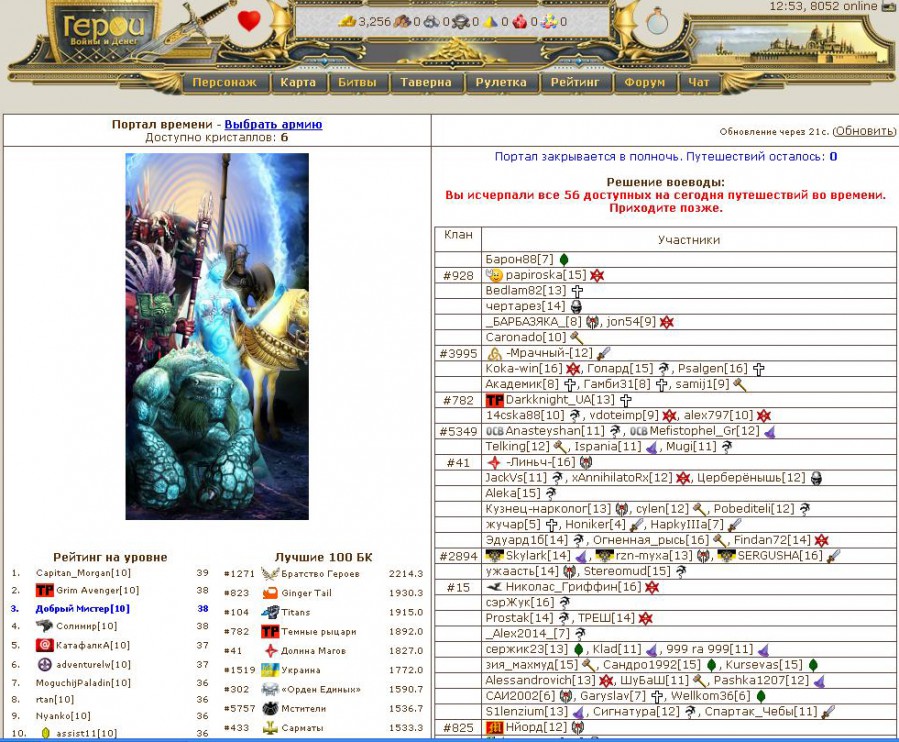Viewport: 899px width, 742px height.
Task: Open the time portal artwork image
Action: tap(217, 336)
